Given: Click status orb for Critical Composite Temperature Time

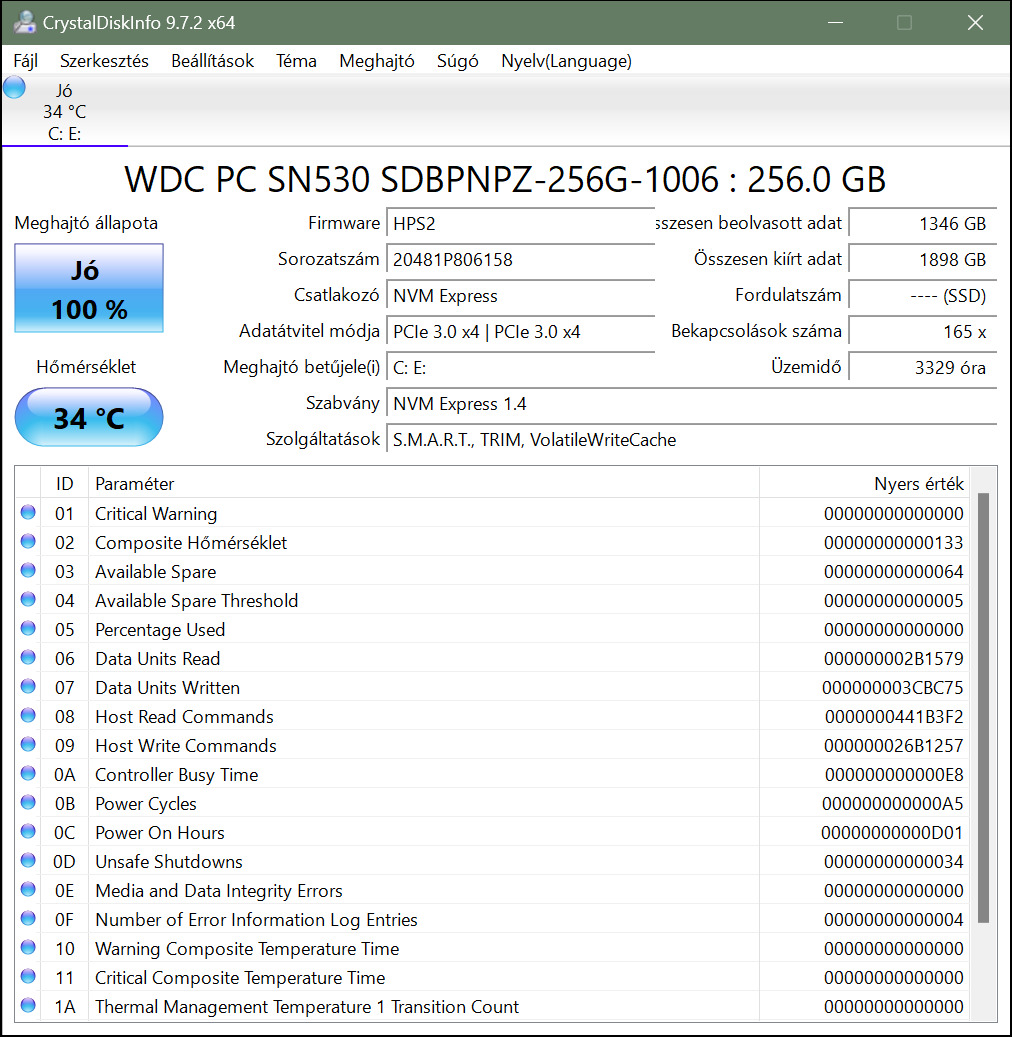Looking at the screenshot, I should pos(28,977).
